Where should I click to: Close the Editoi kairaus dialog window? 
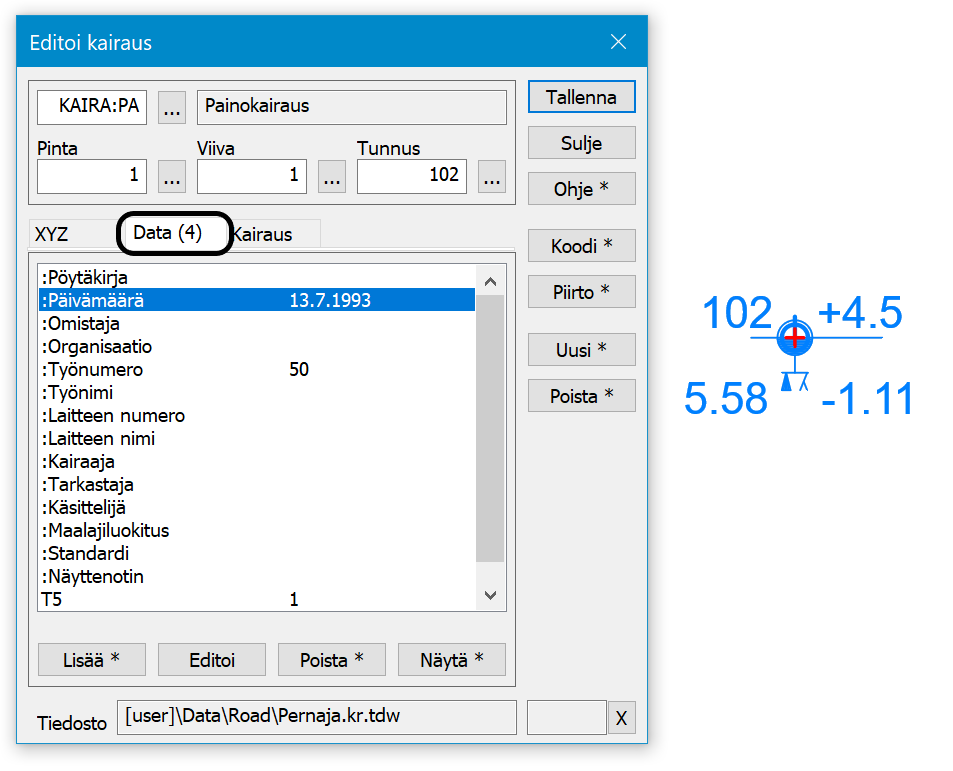(x=618, y=42)
